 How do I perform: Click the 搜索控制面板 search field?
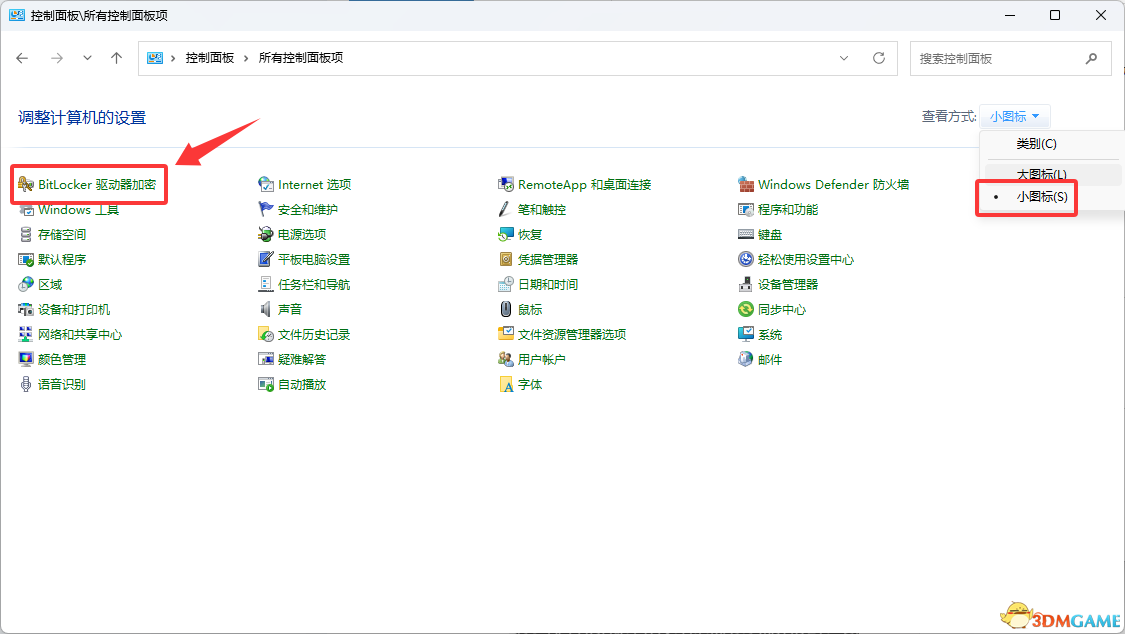pyautogui.click(x=998, y=58)
